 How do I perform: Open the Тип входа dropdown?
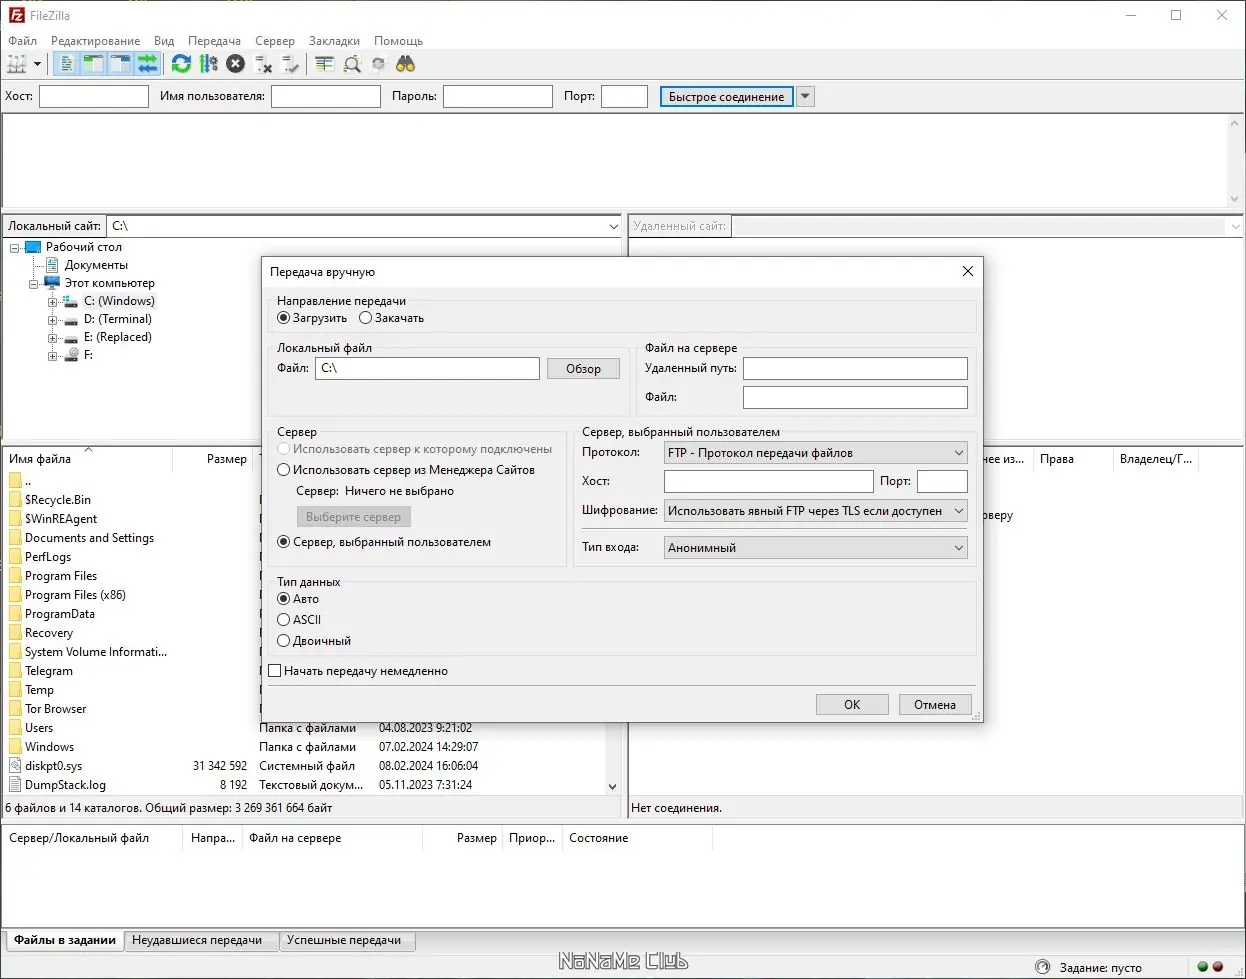[x=815, y=548]
